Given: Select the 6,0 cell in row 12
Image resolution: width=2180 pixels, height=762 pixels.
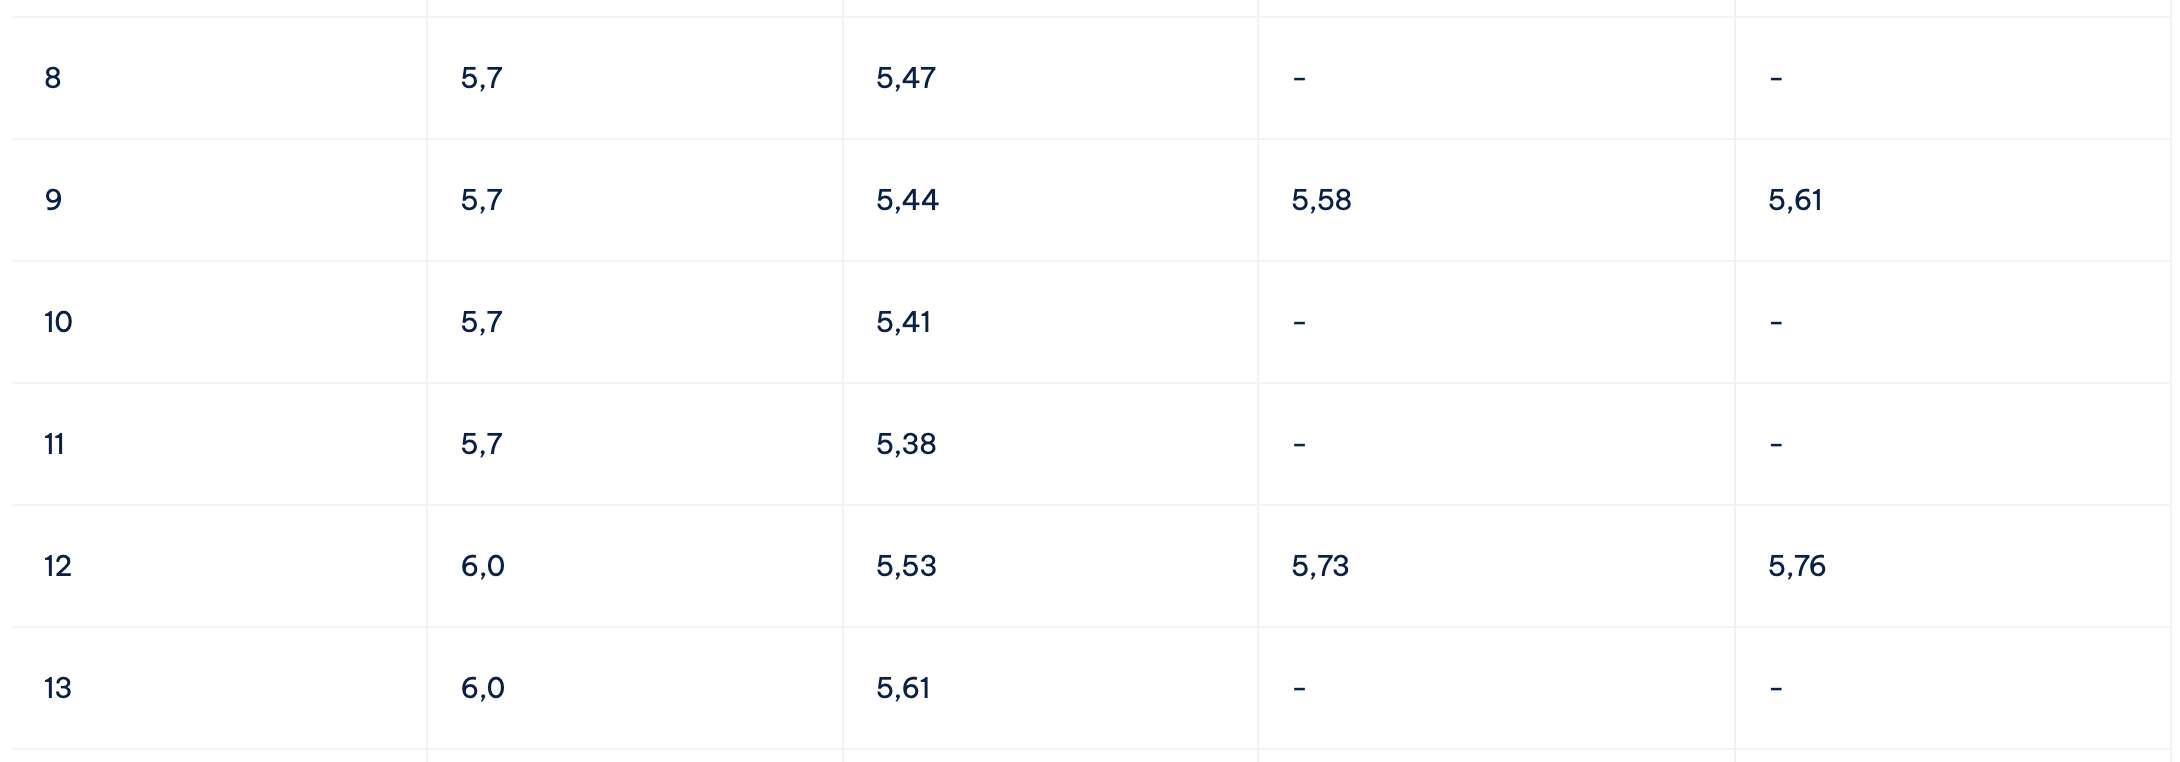Looking at the screenshot, I should [x=635, y=566].
